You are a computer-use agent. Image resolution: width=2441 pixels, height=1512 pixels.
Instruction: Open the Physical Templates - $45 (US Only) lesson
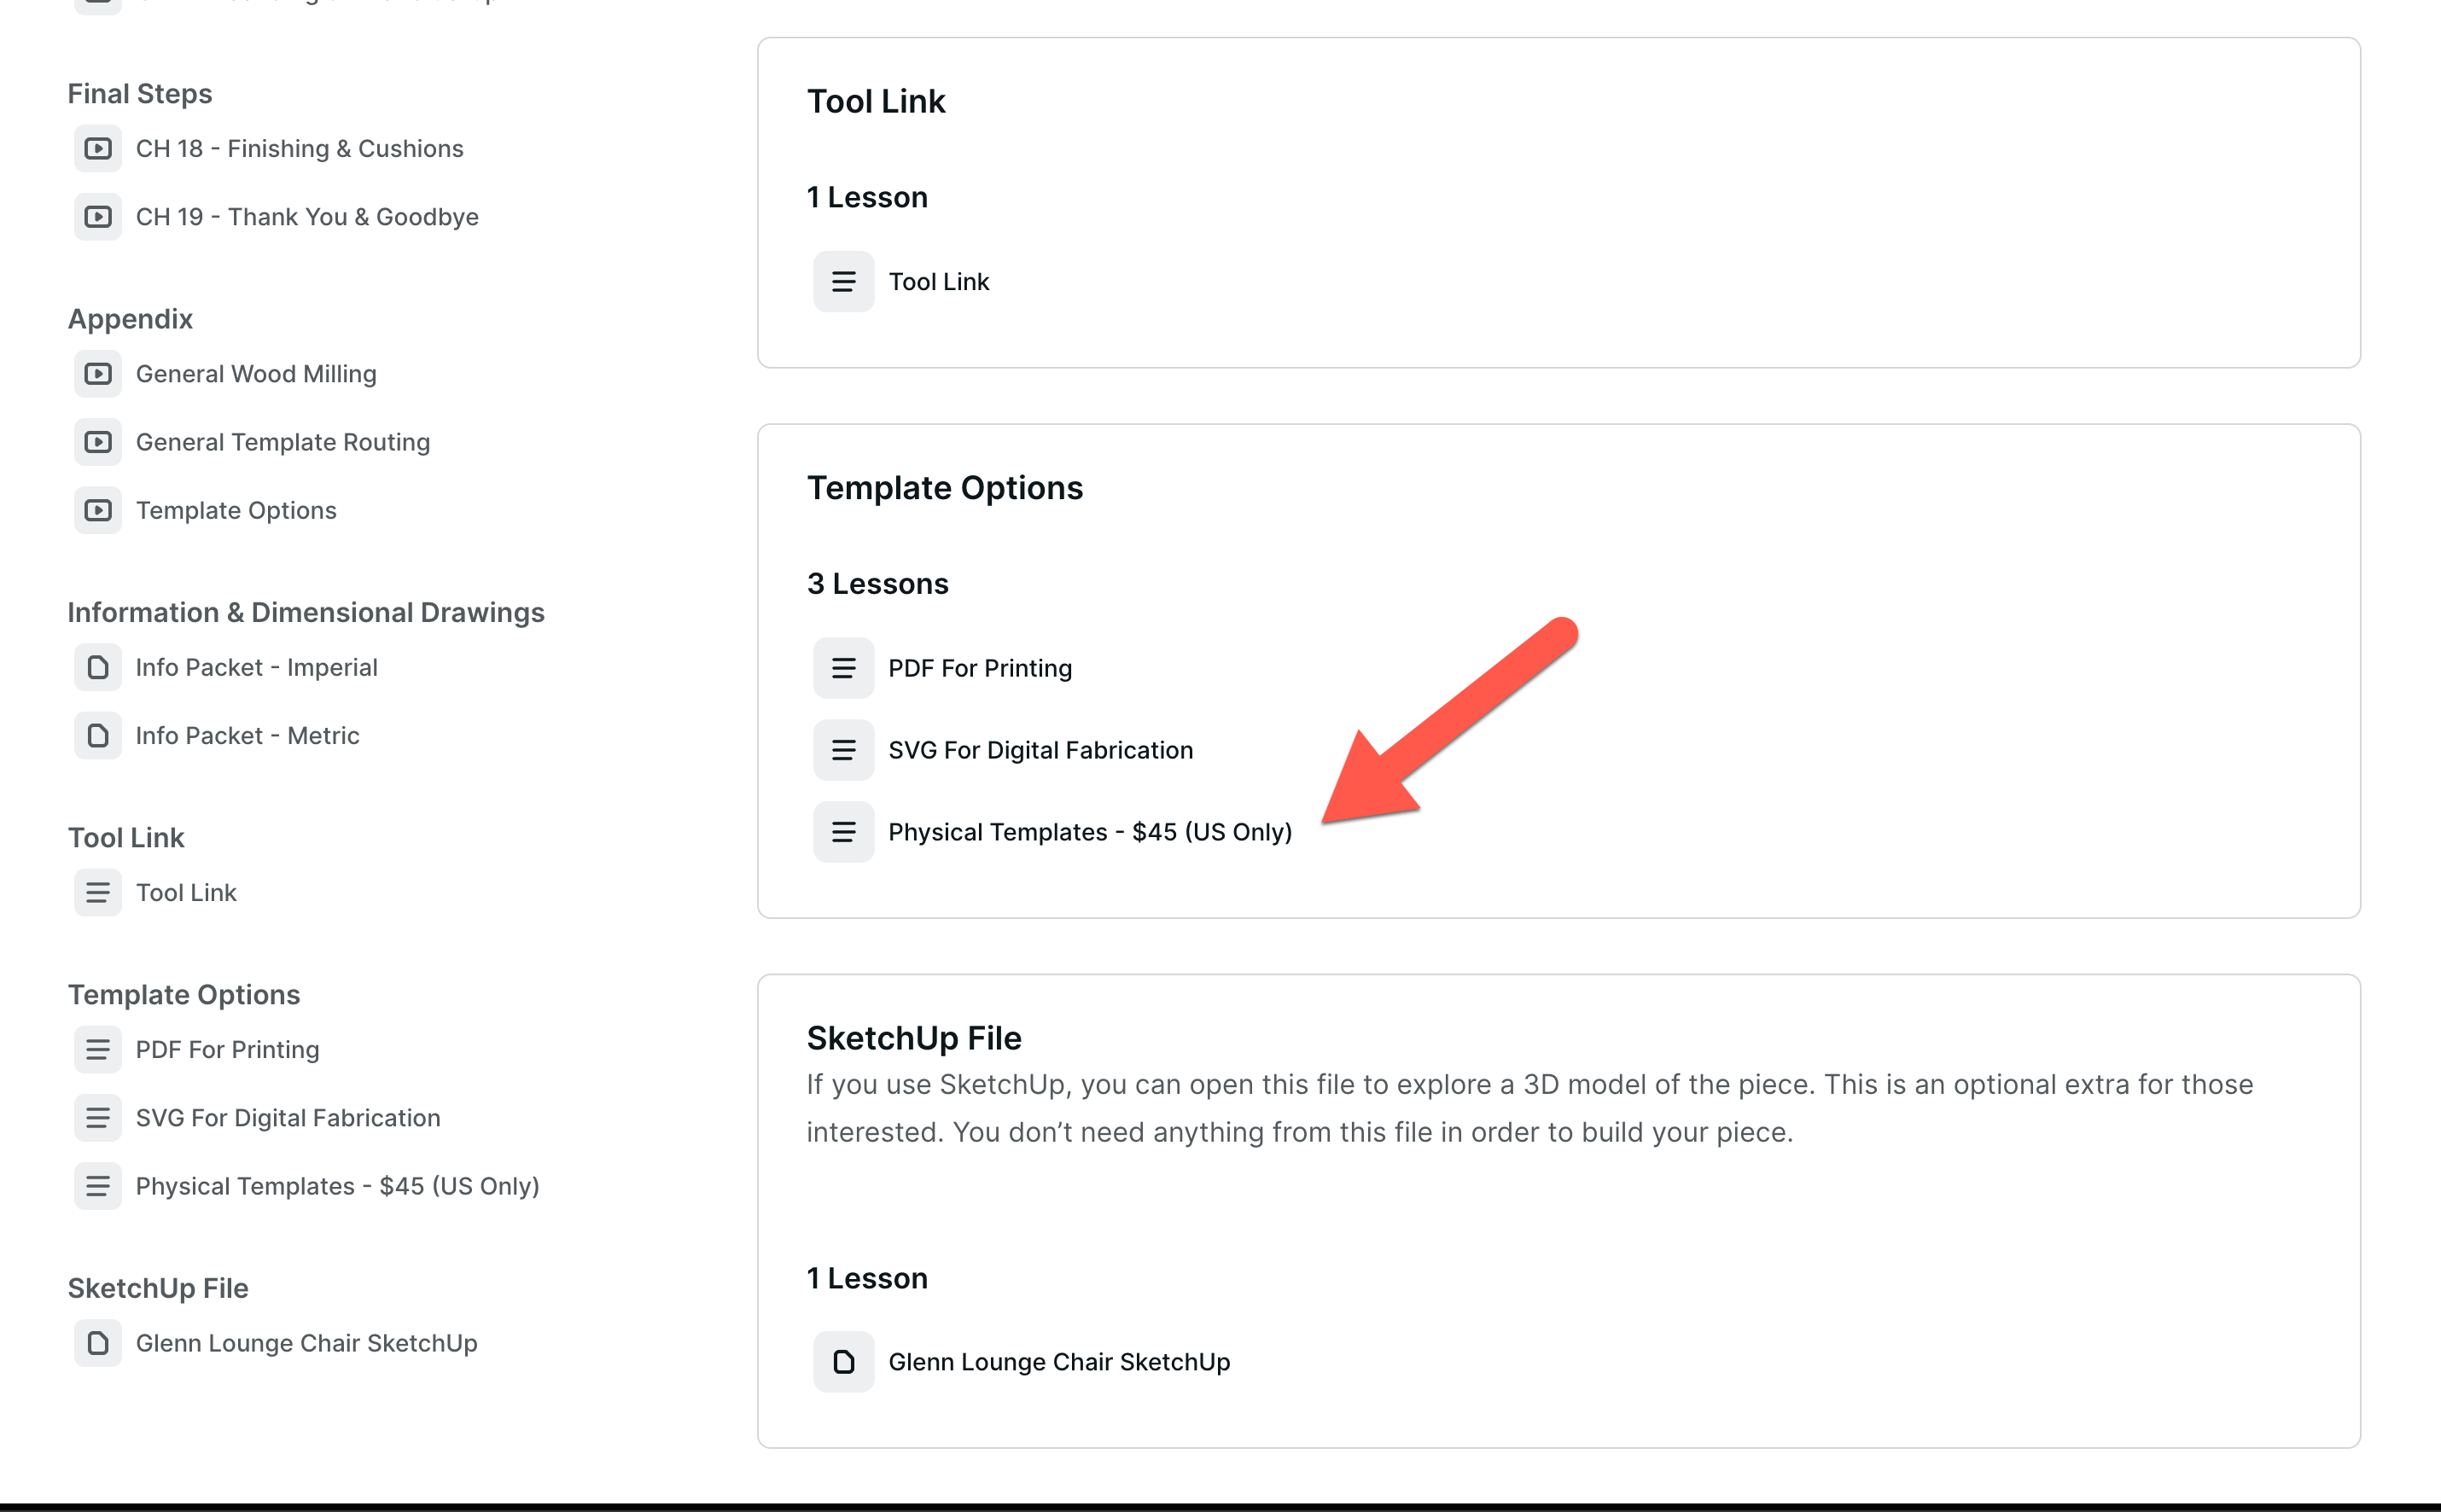click(x=1091, y=831)
